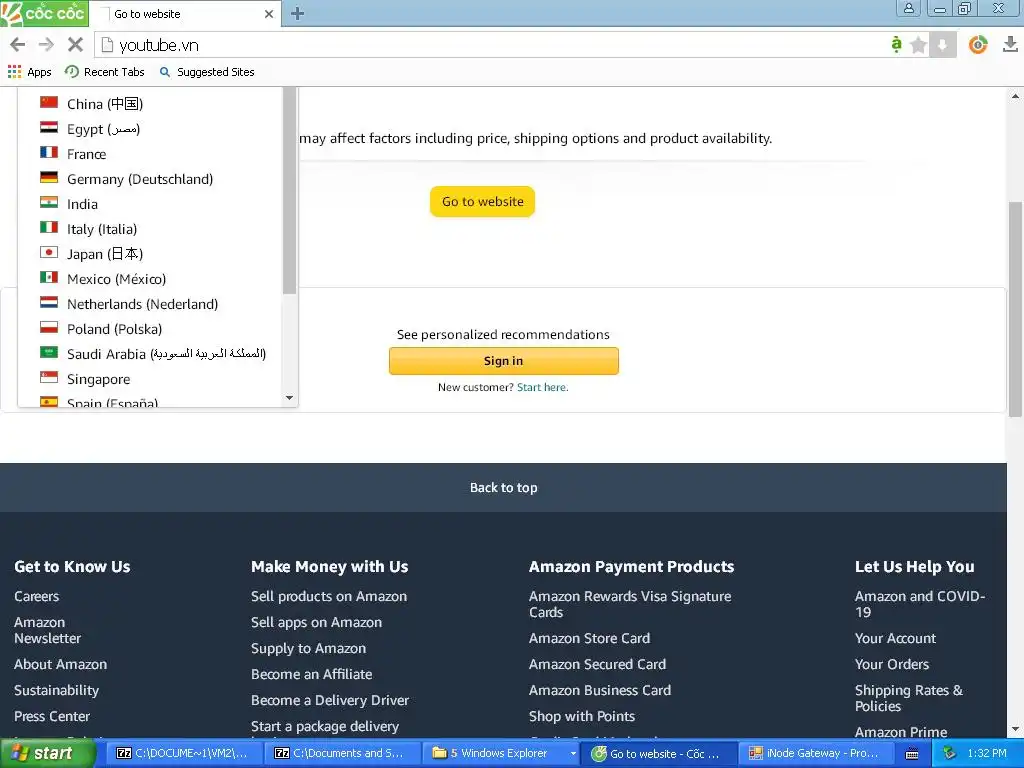Viewport: 1024px width, 768px height.
Task: Click the page vertical scrollbar thumb
Action: point(1015,309)
